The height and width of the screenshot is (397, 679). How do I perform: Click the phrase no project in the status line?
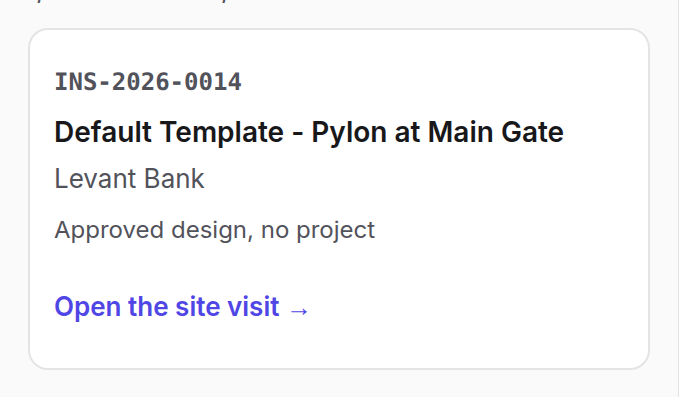318,231
